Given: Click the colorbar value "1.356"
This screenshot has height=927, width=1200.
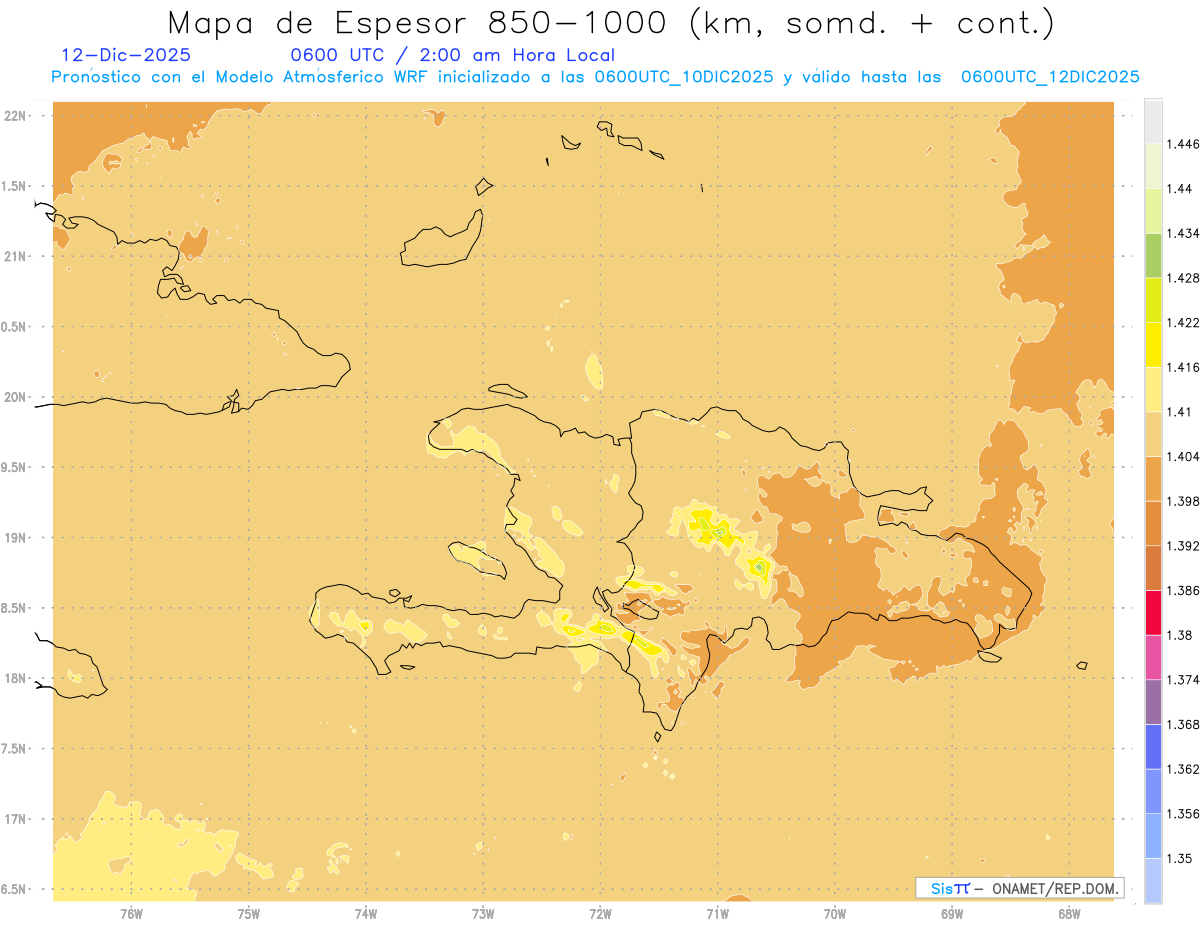Looking at the screenshot, I should (1183, 814).
